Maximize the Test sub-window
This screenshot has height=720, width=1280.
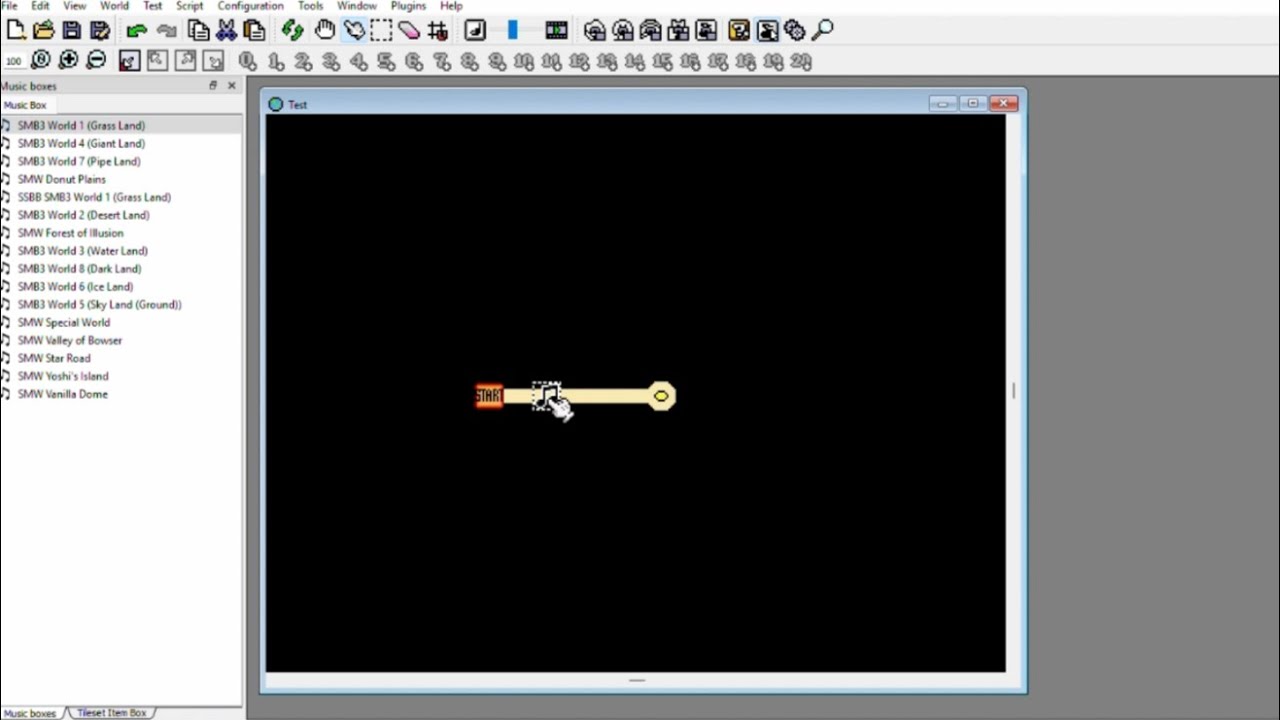coord(972,103)
